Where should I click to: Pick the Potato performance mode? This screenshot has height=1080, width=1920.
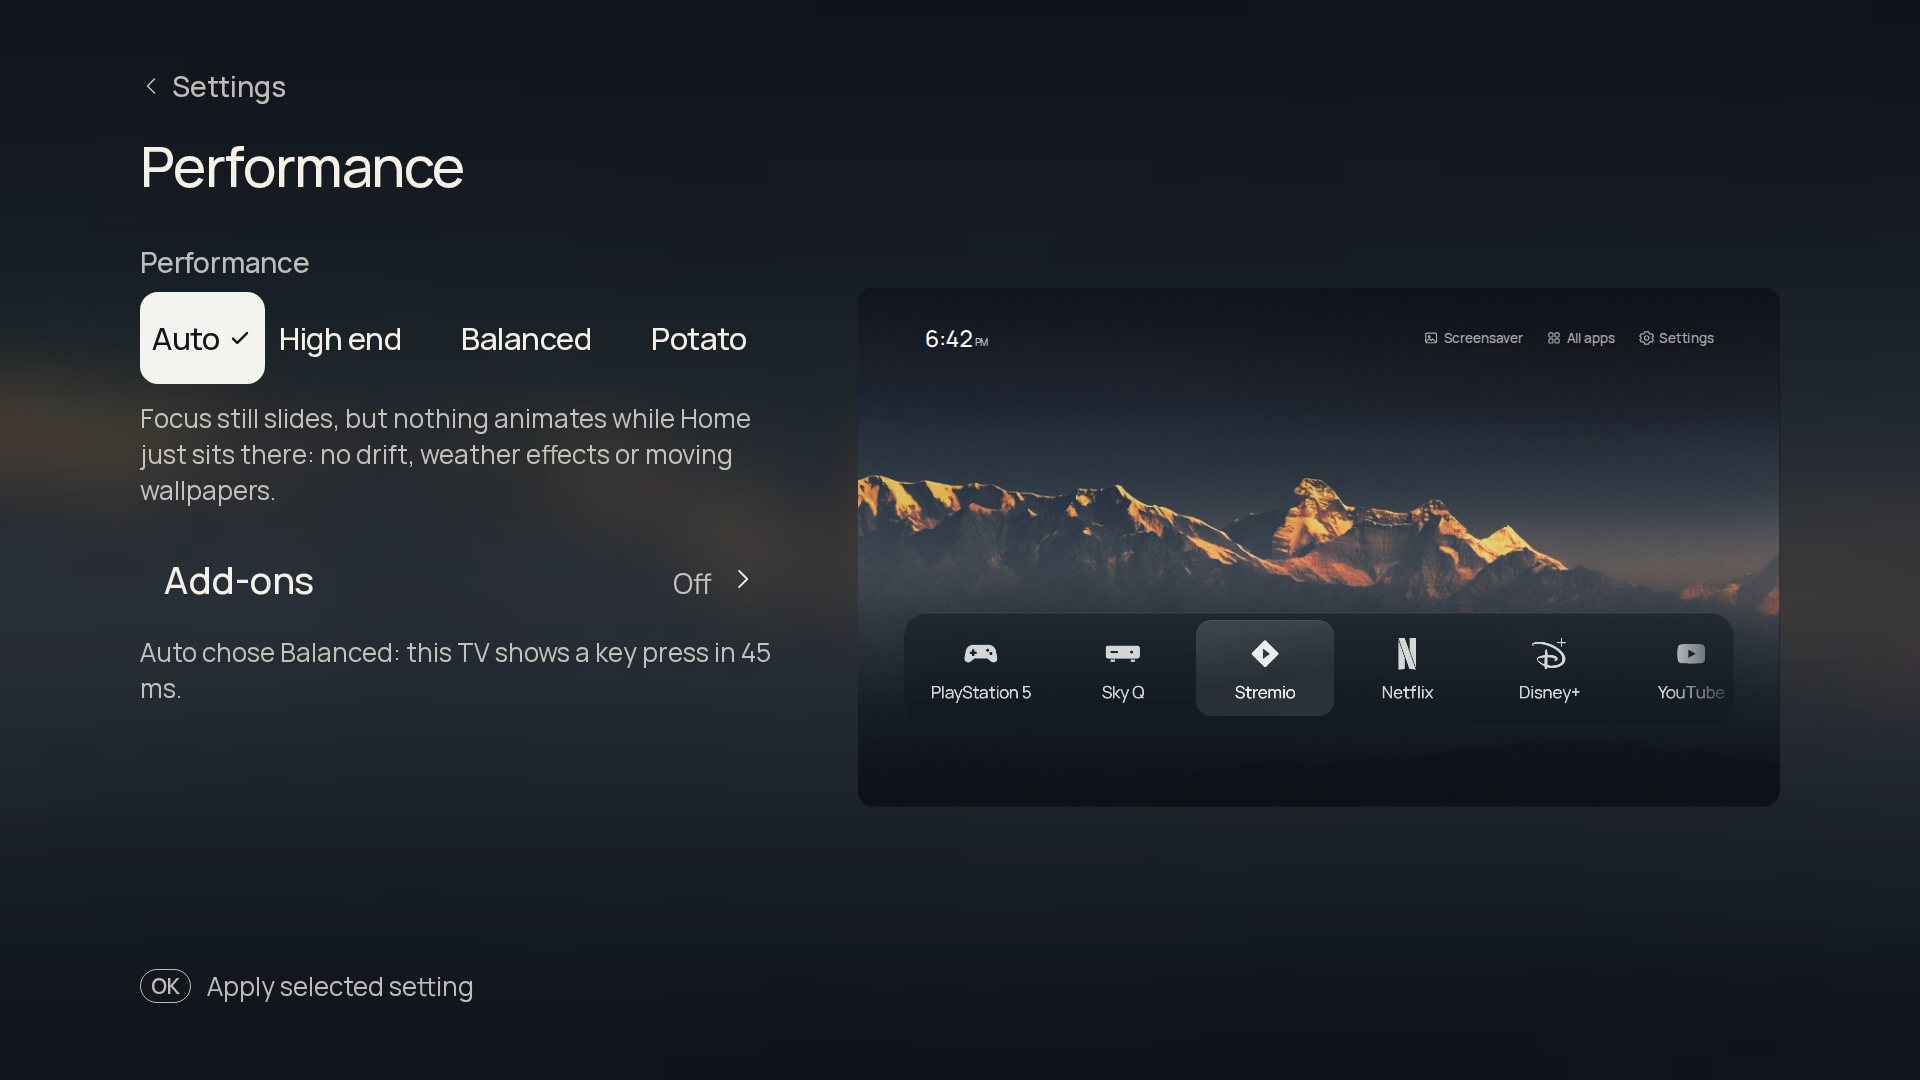(698, 339)
